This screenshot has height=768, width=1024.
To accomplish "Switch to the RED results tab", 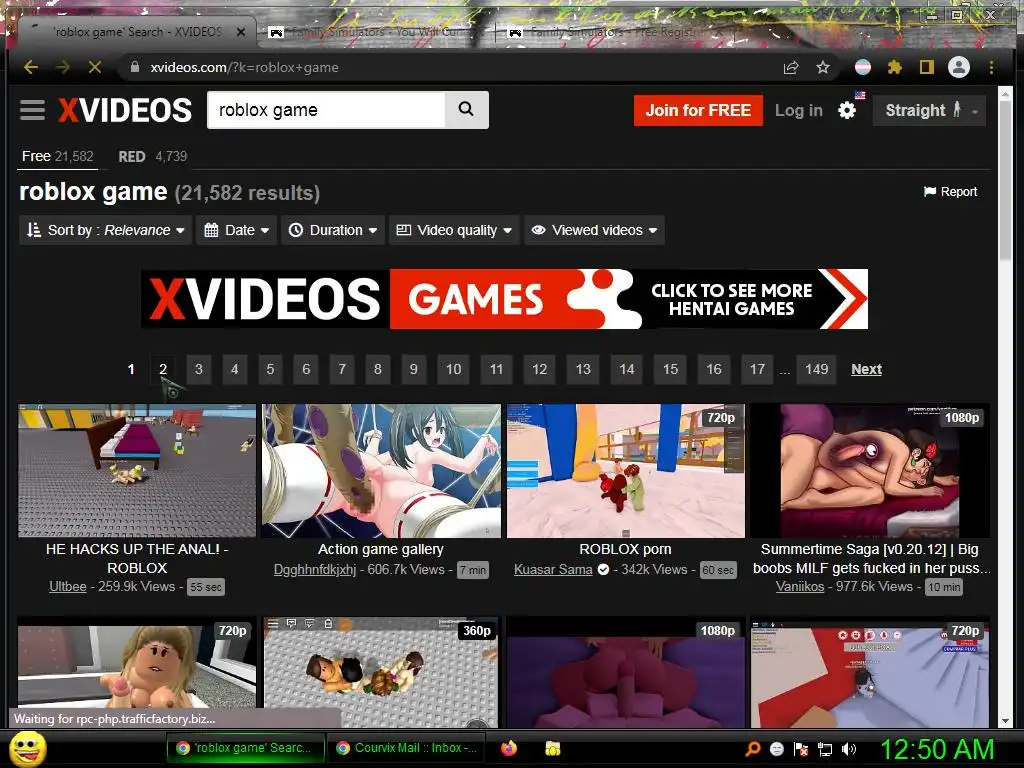I will pyautogui.click(x=152, y=156).
